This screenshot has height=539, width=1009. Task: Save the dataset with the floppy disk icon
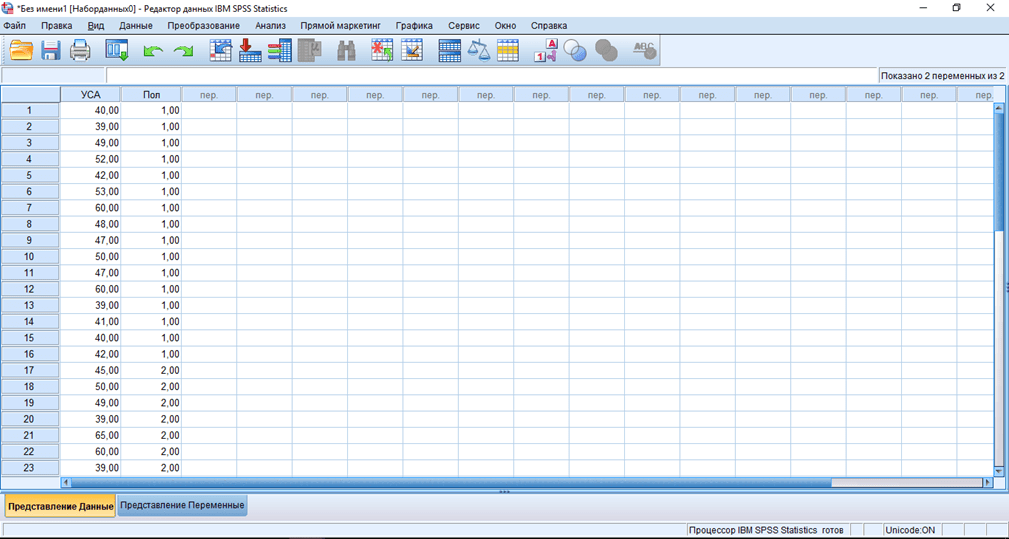(x=50, y=50)
